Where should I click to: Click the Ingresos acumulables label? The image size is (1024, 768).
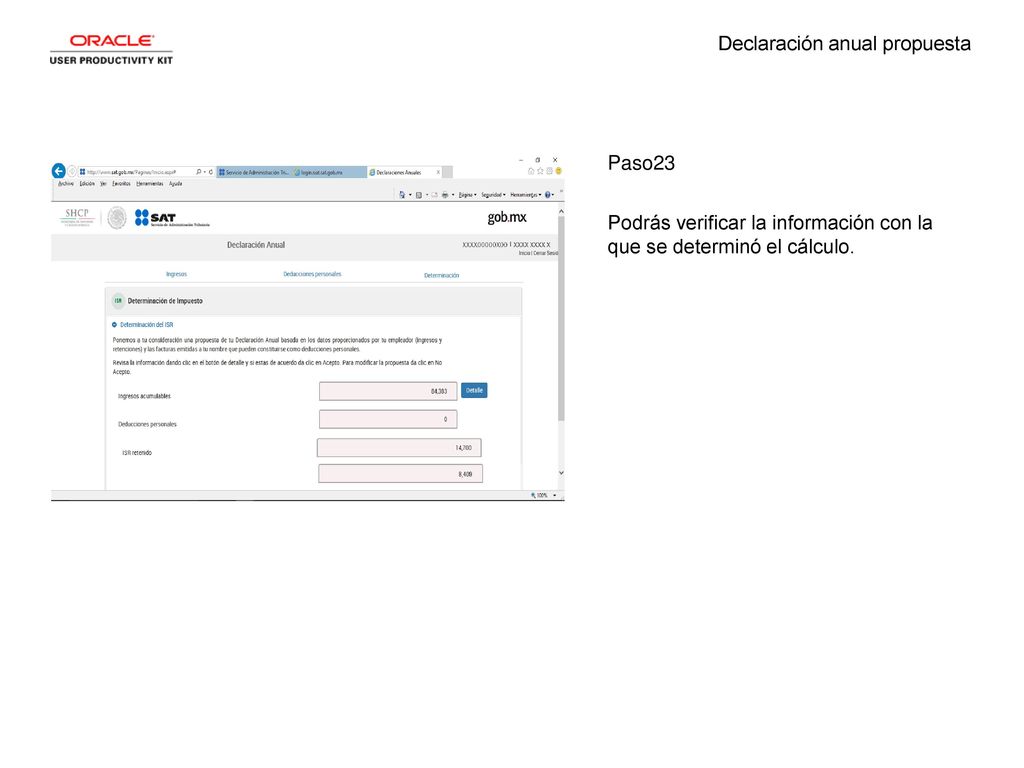click(144, 396)
